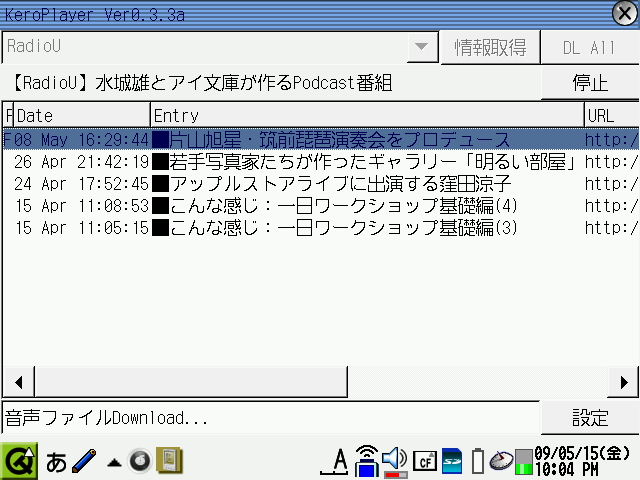Viewport: 640px width, 480px height.
Task: Click the あ Japanese input mode icon
Action: coord(56,462)
